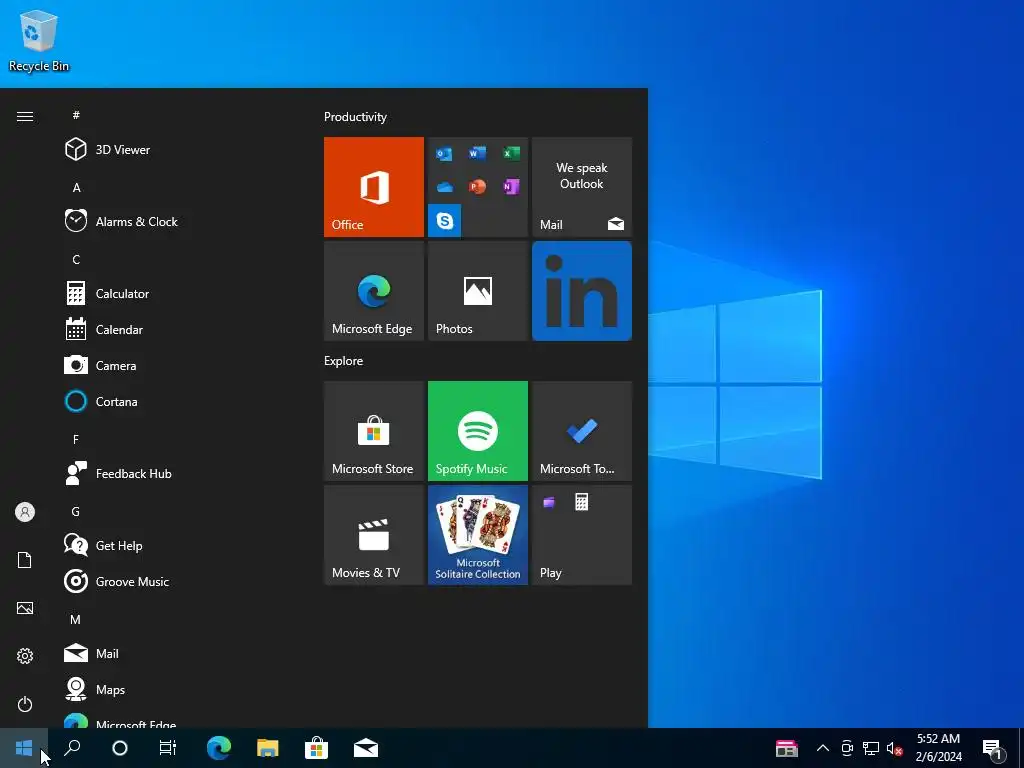Click the news widget icon on taskbar
1024x768 pixels.
787,748
